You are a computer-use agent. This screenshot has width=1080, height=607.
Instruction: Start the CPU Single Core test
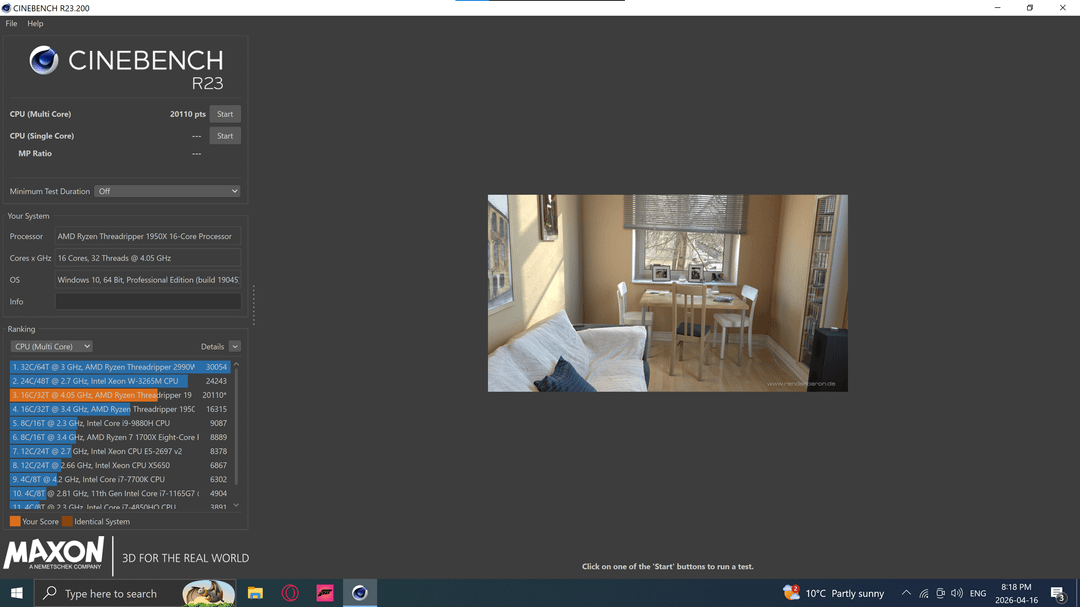point(225,136)
